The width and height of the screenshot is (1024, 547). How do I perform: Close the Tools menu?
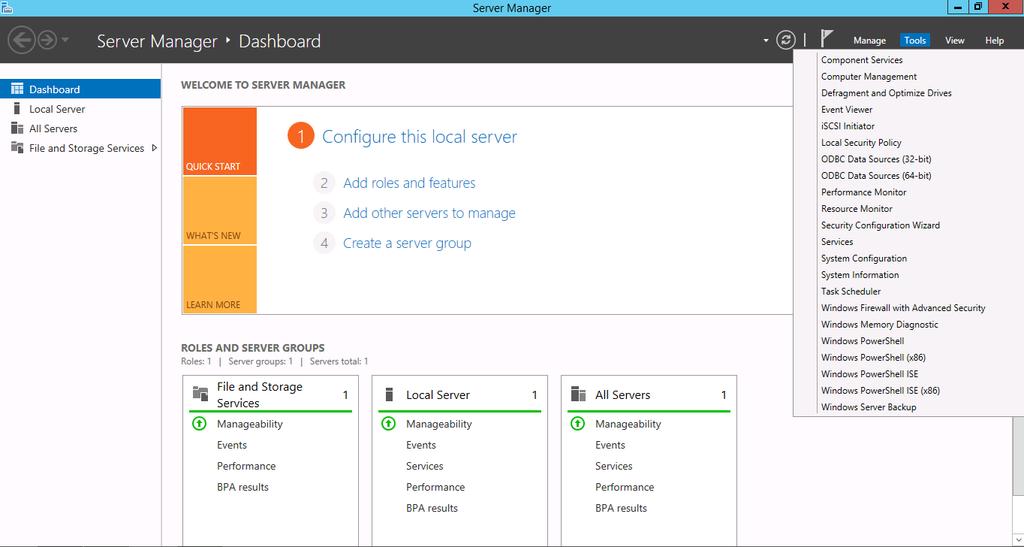[x=914, y=40]
